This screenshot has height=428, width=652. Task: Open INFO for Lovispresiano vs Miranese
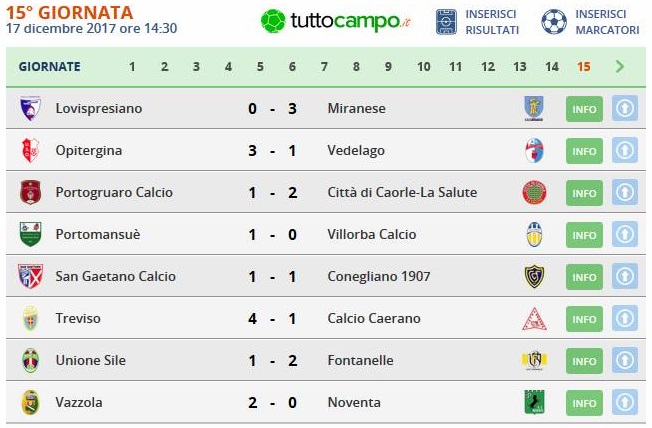pyautogui.click(x=584, y=109)
